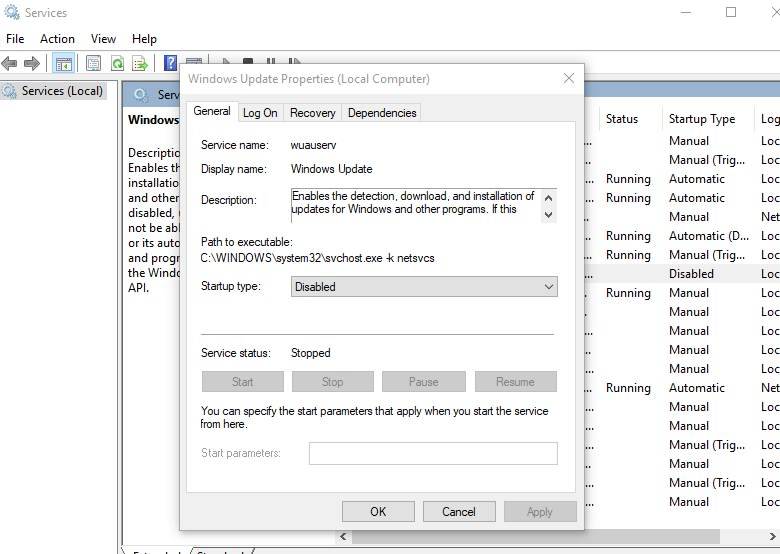The image size is (780, 554).
Task: Click the Disabled startup type cell in the list
Action: [691, 274]
